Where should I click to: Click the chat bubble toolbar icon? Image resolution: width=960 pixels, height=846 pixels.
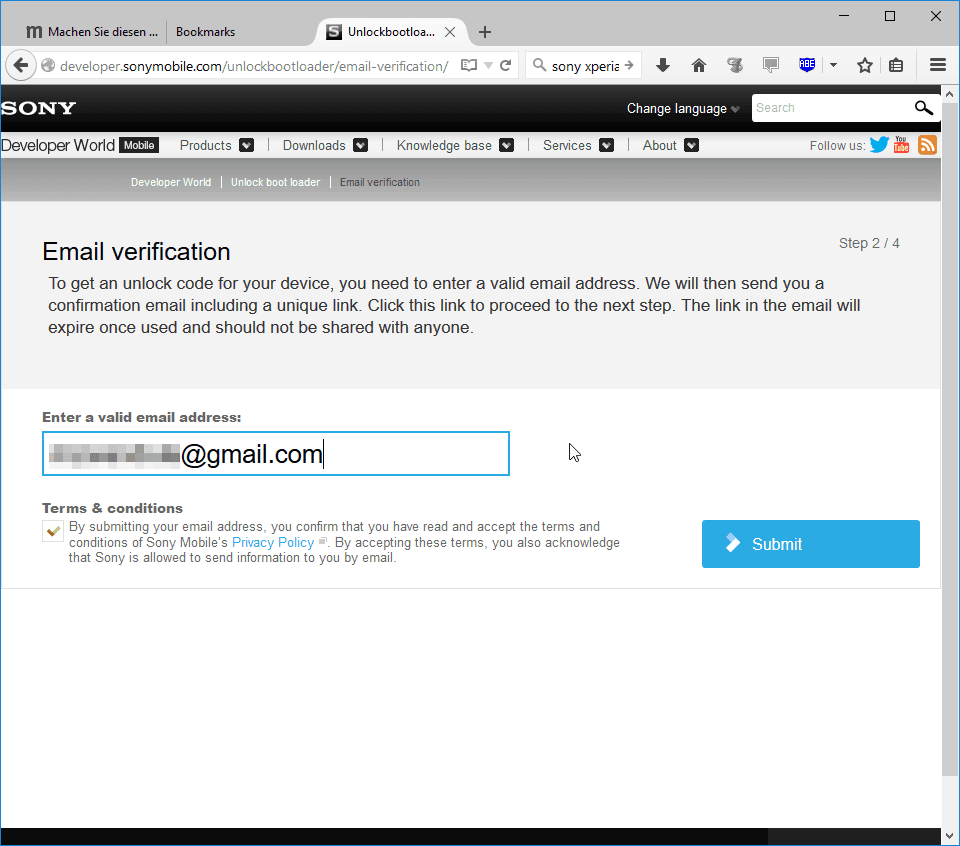click(x=771, y=64)
